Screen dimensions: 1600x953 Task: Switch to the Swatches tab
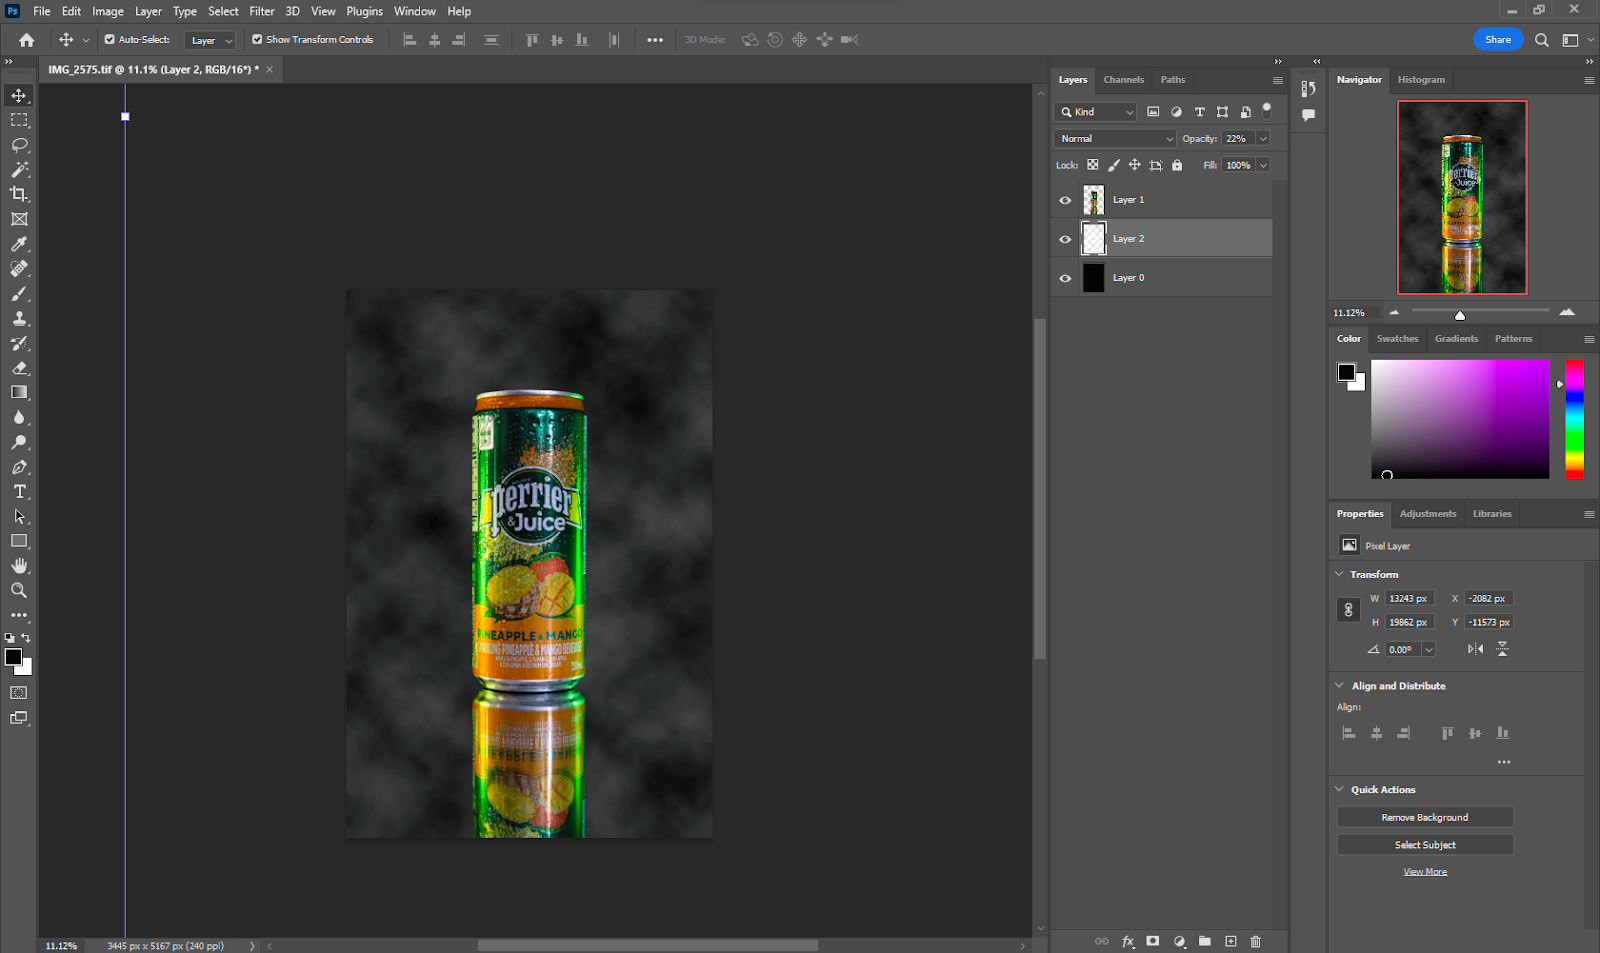[1397, 339]
